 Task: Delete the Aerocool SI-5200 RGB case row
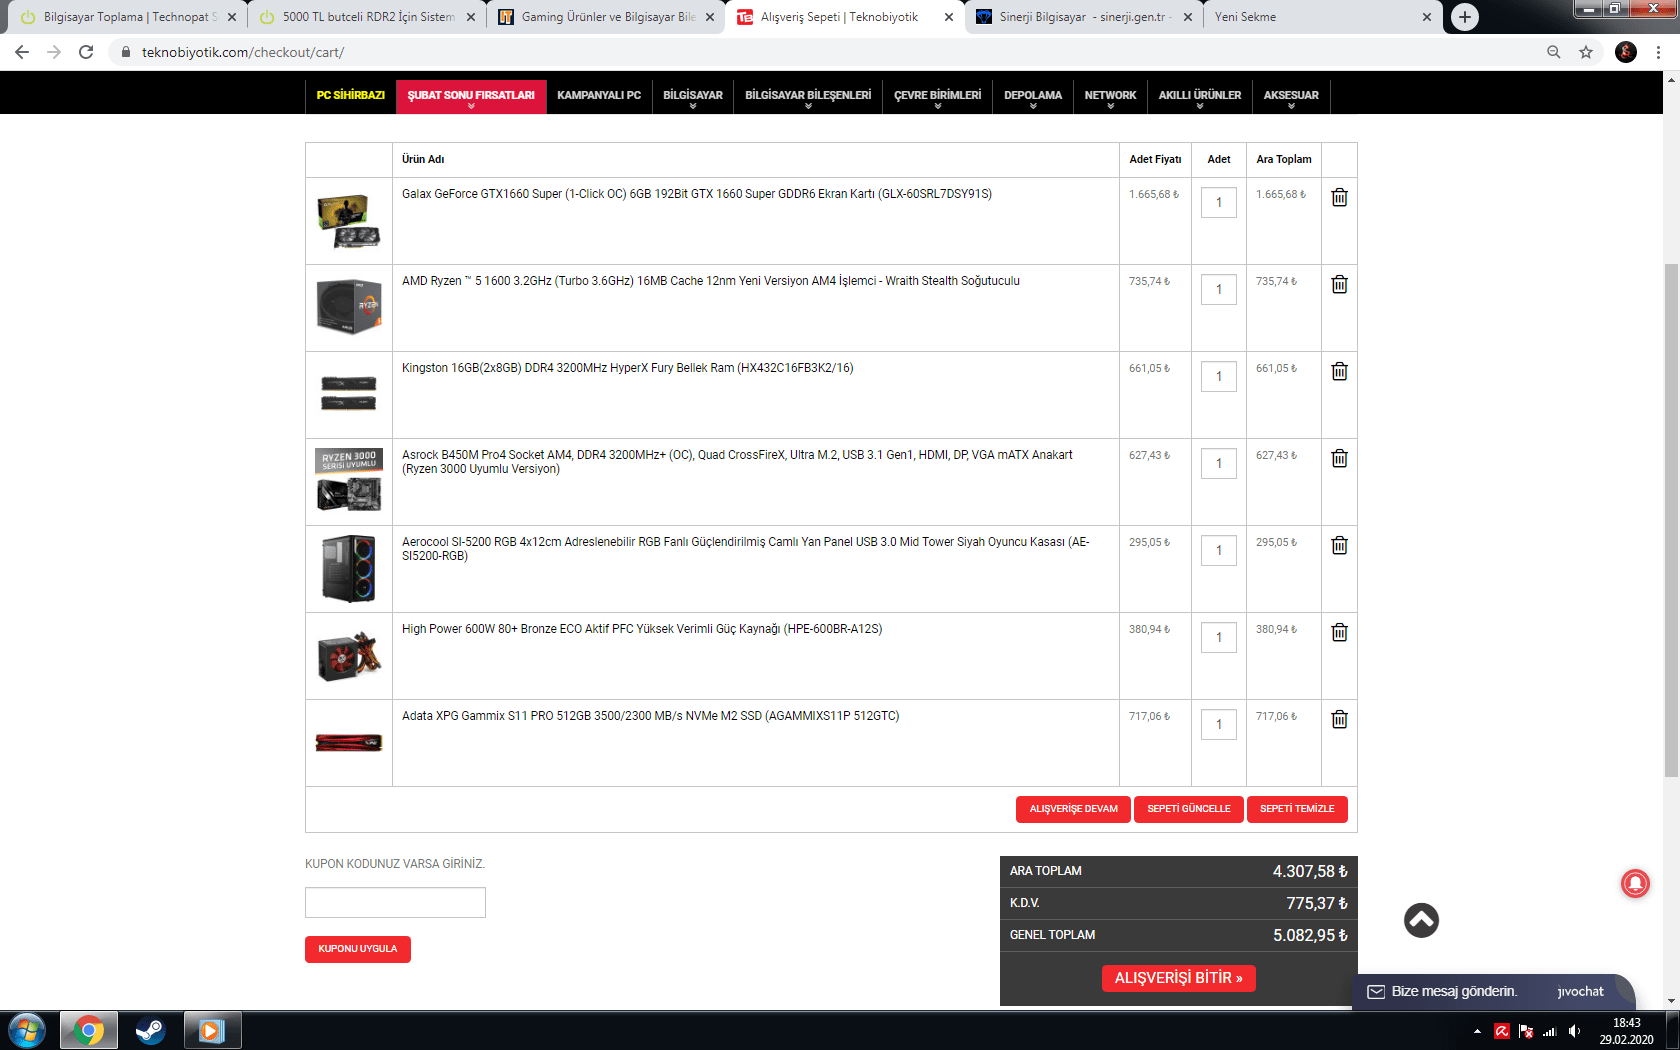tap(1339, 546)
